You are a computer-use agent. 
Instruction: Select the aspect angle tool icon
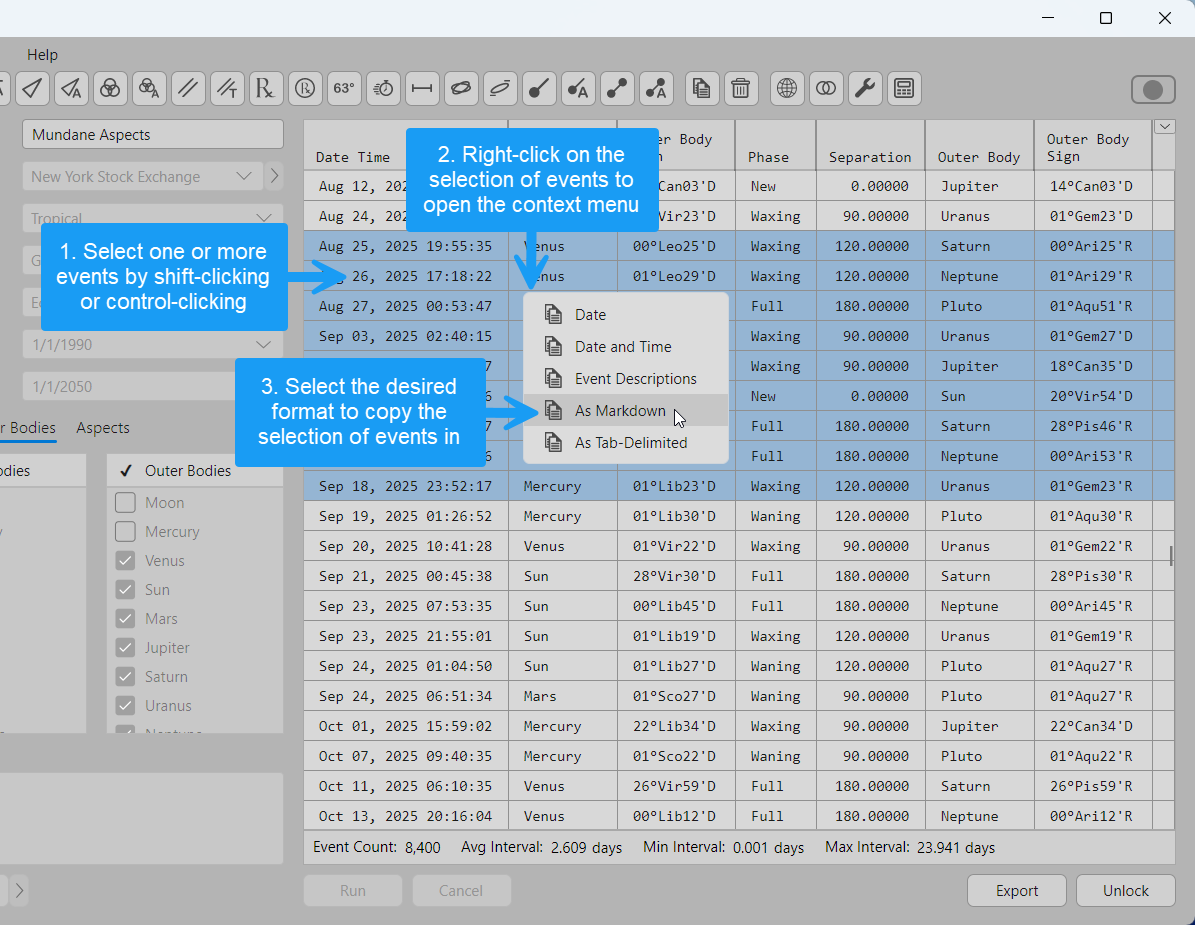point(32,88)
